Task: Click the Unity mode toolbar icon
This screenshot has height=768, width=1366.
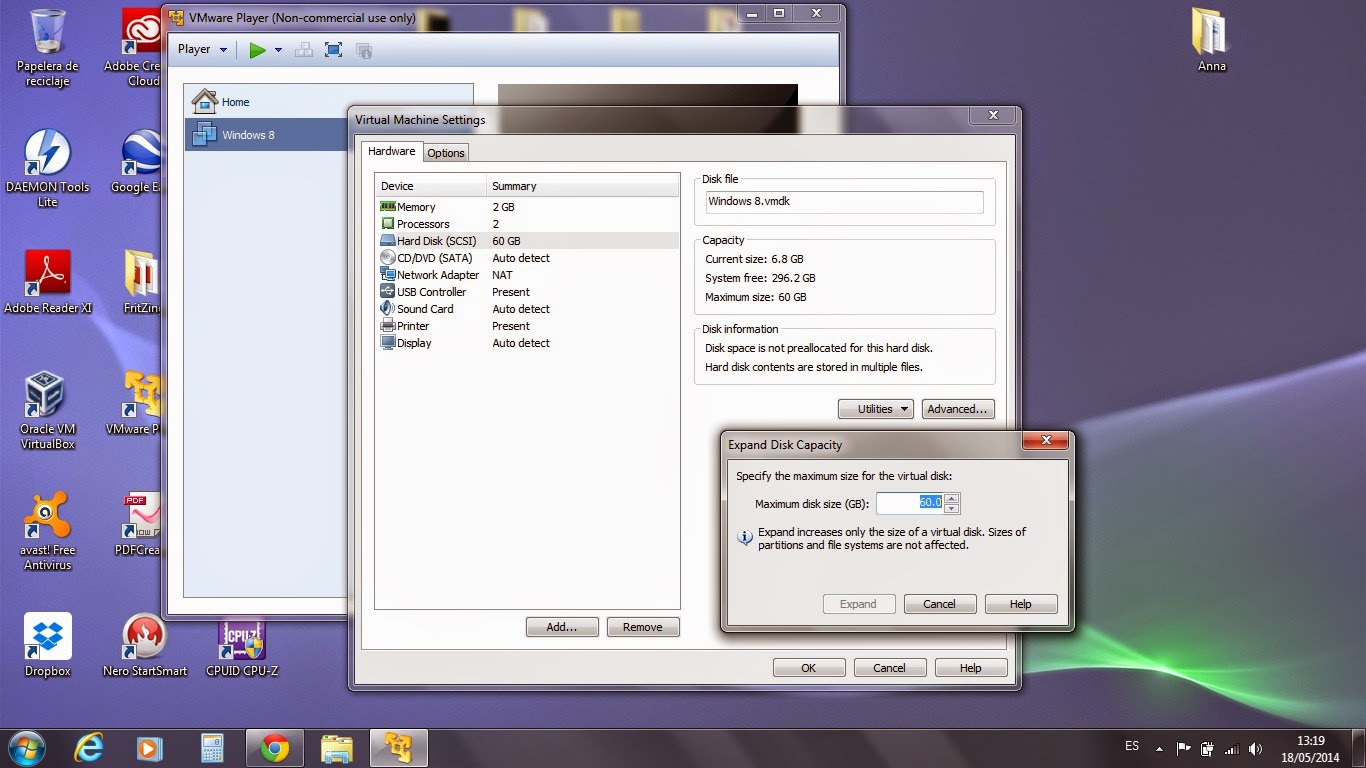Action: pyautogui.click(x=364, y=50)
